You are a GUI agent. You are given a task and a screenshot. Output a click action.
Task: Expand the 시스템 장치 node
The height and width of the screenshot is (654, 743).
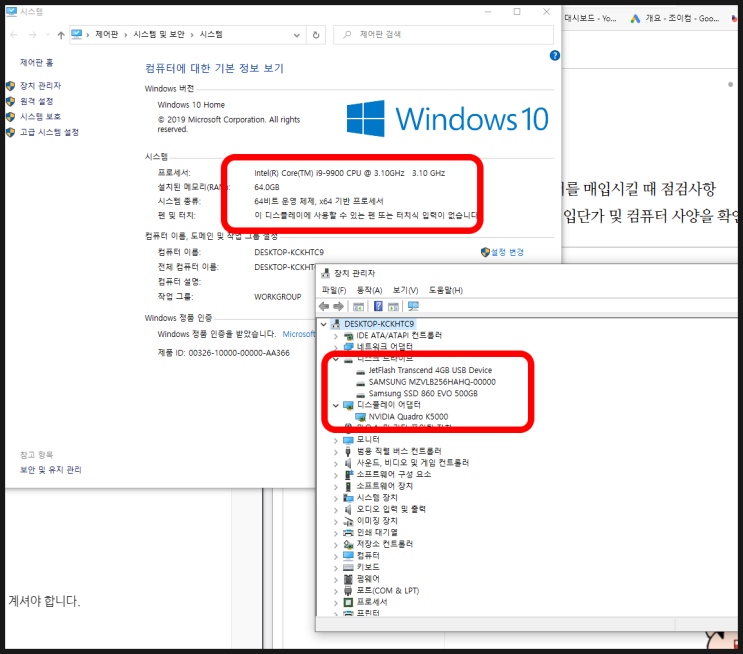(336, 498)
